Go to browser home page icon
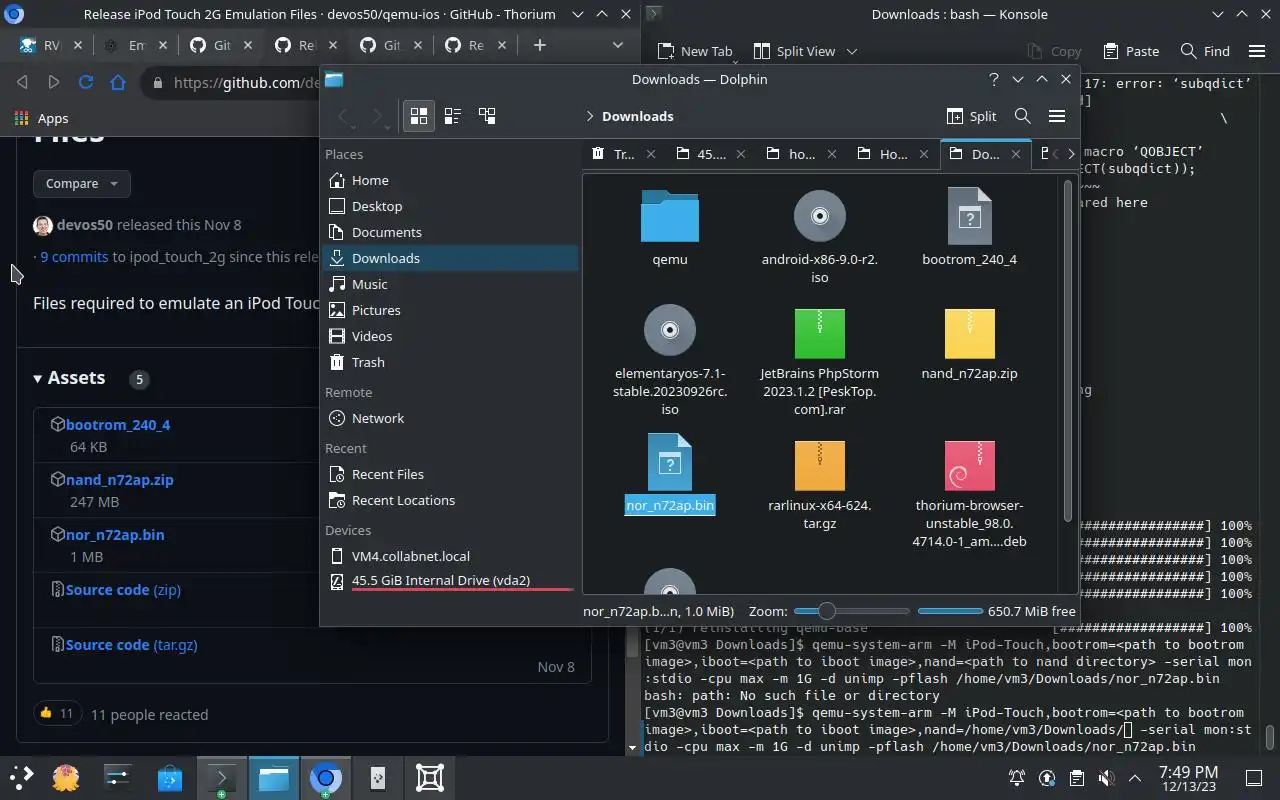The width and height of the screenshot is (1280, 800). click(x=118, y=83)
